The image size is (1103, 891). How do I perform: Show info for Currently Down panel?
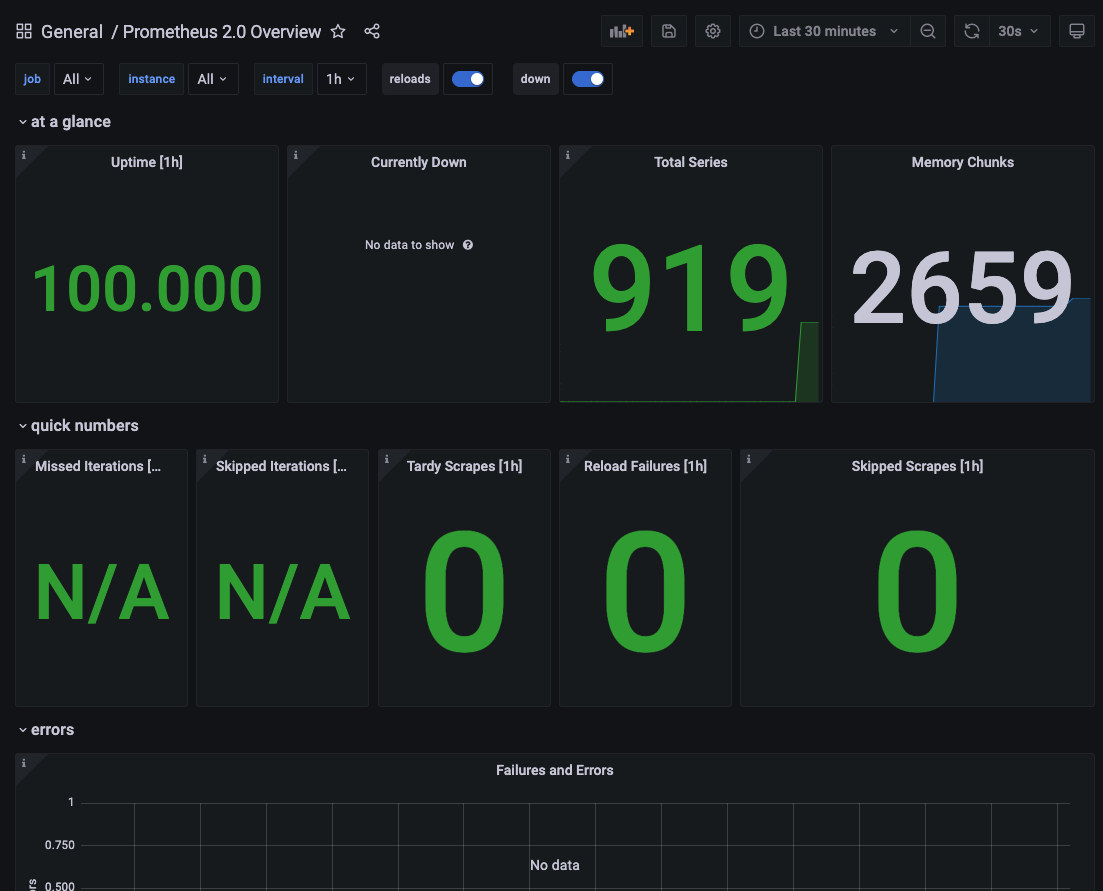click(x=295, y=155)
